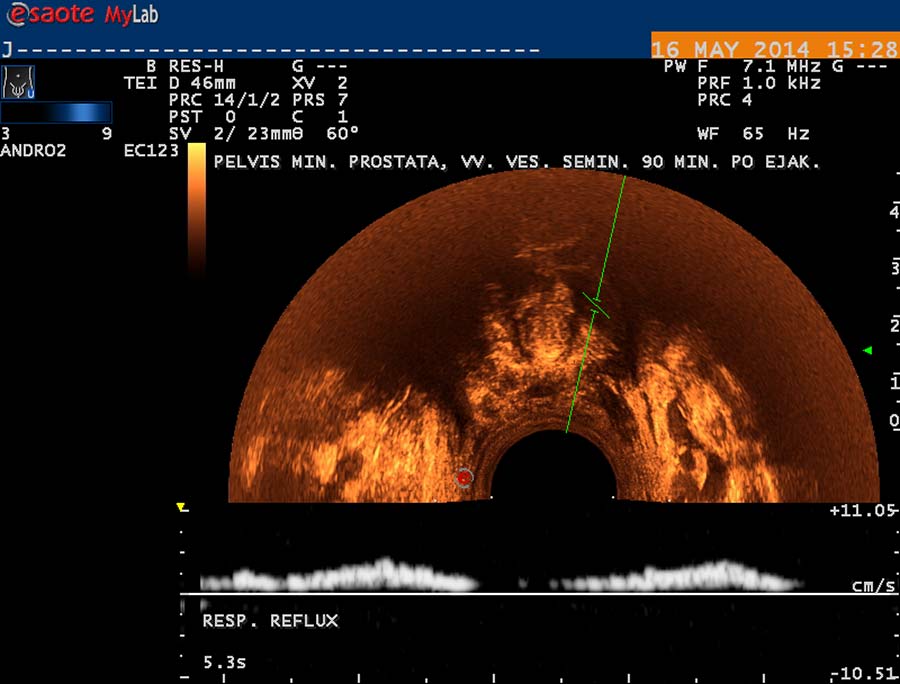Click the red probe orientation marker

463,479
